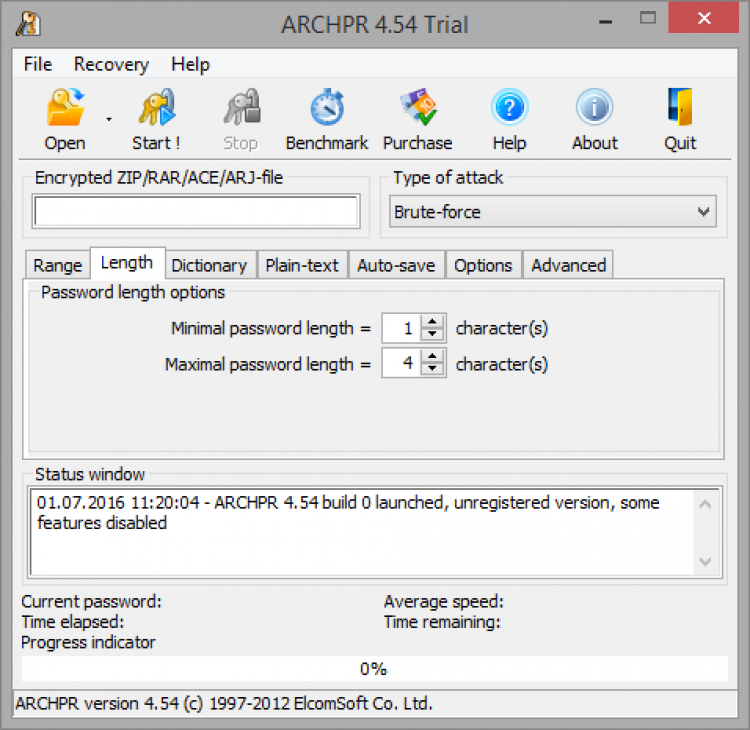Image resolution: width=750 pixels, height=730 pixels.
Task: Open the Help menu in the menu bar
Action: pyautogui.click(x=190, y=64)
